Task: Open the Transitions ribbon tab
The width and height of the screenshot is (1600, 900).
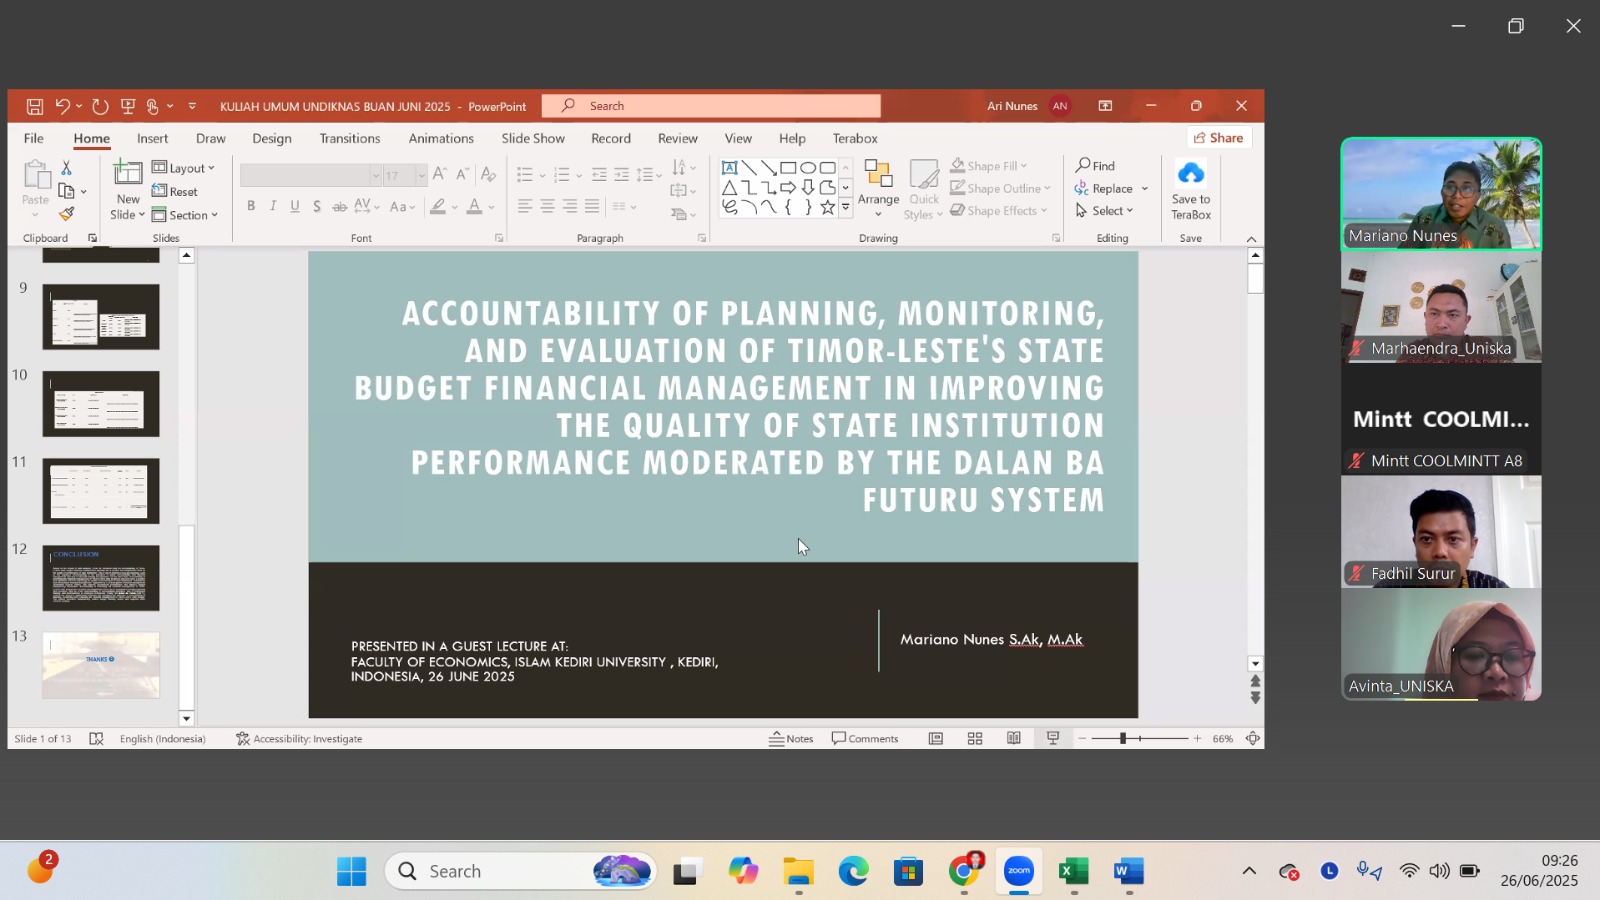Action: click(349, 139)
